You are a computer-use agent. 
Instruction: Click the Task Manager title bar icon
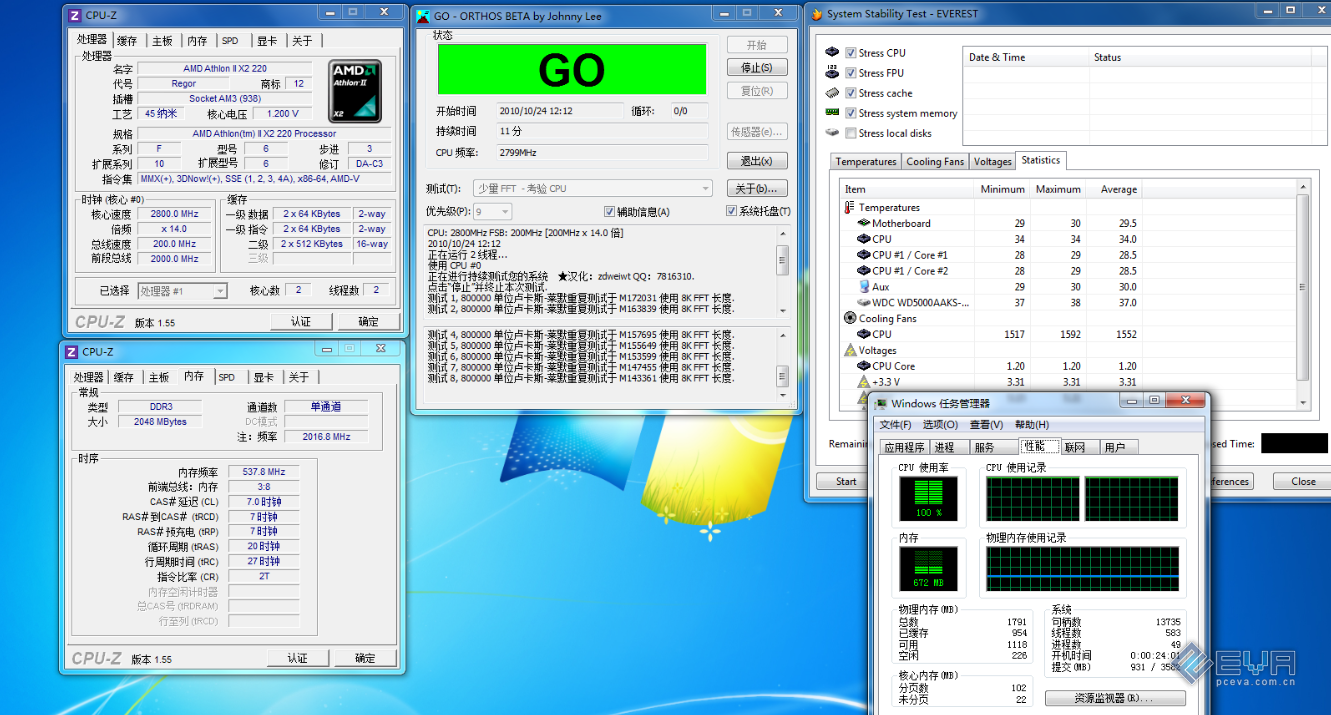(x=881, y=403)
